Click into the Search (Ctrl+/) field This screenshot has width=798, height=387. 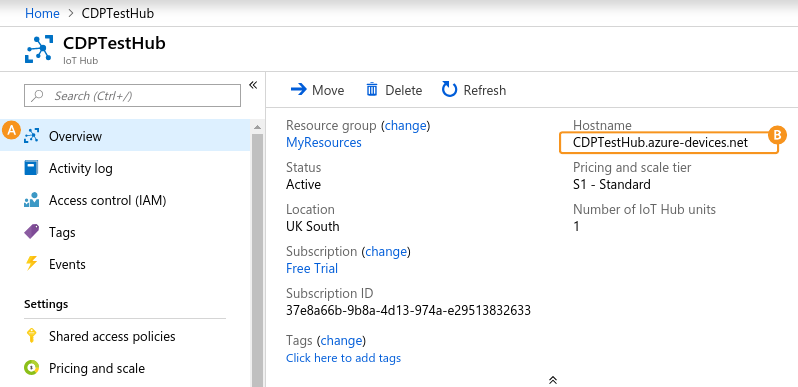132,96
